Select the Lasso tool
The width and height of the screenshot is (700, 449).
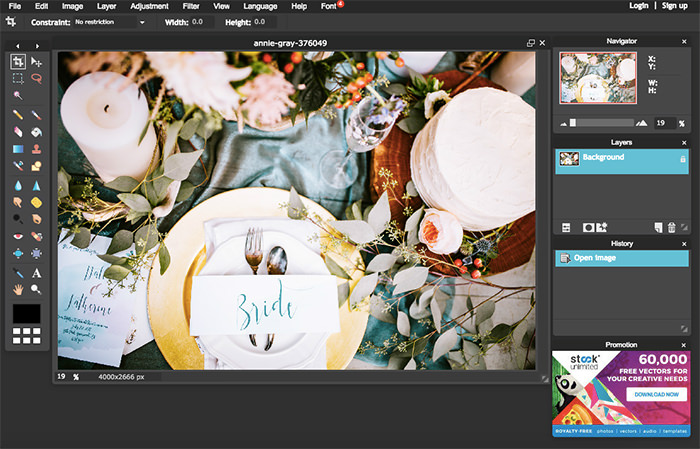pos(37,78)
